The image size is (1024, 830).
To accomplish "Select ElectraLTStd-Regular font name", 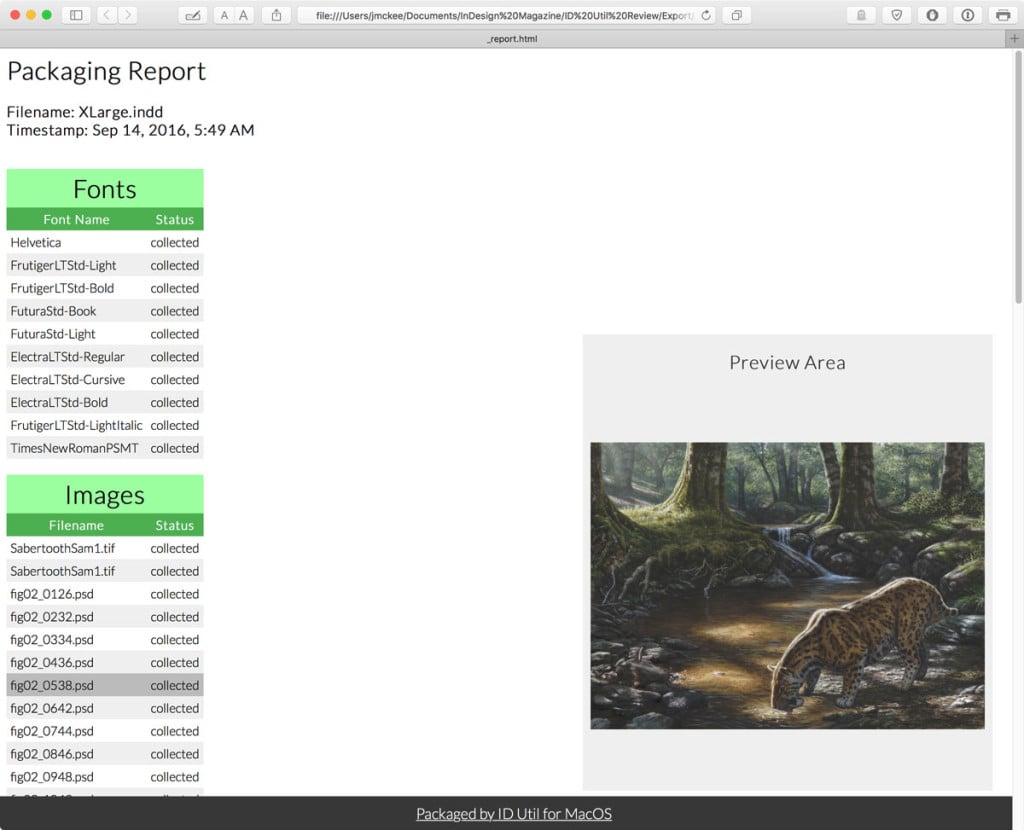I will 67,357.
